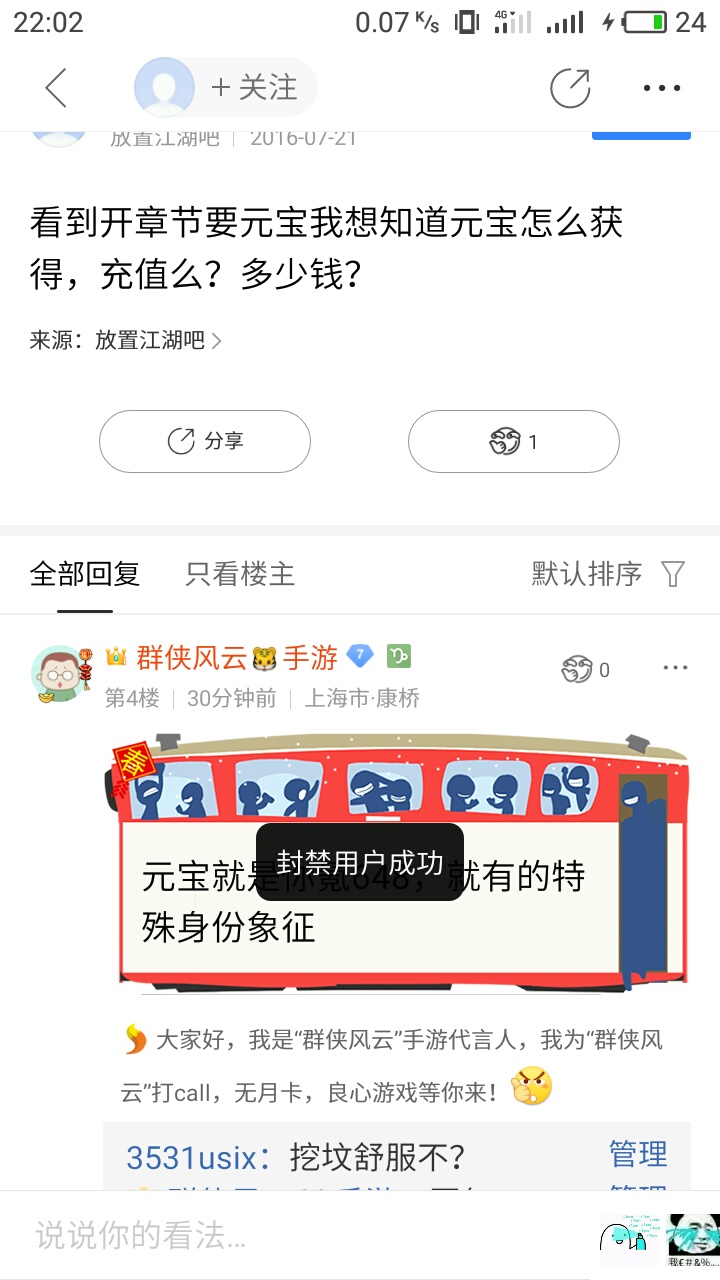Click the filter funnel icon
The image size is (720, 1280).
coord(673,574)
